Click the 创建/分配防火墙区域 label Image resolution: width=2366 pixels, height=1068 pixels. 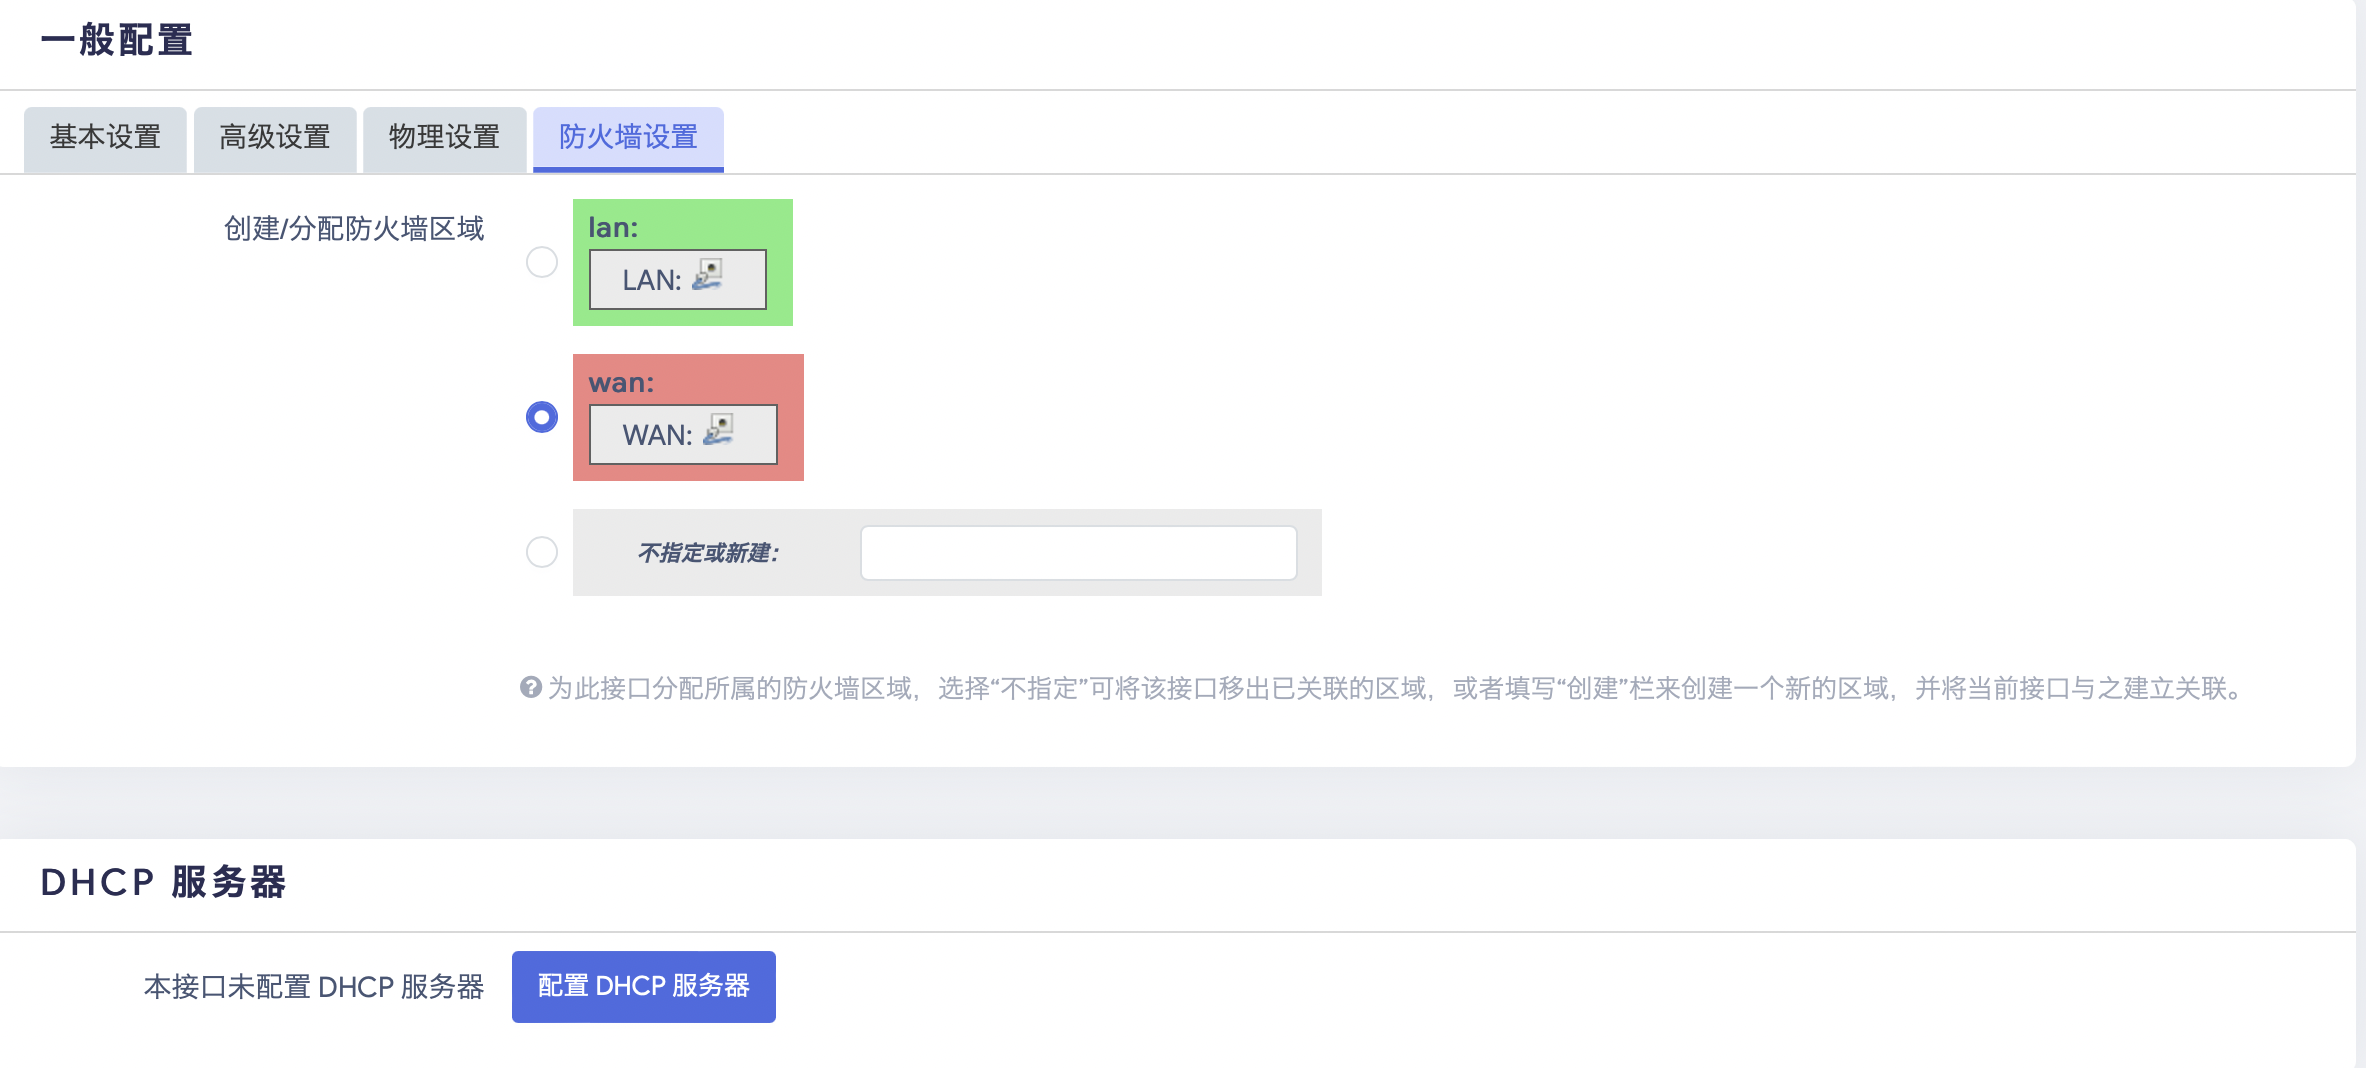[x=354, y=229]
